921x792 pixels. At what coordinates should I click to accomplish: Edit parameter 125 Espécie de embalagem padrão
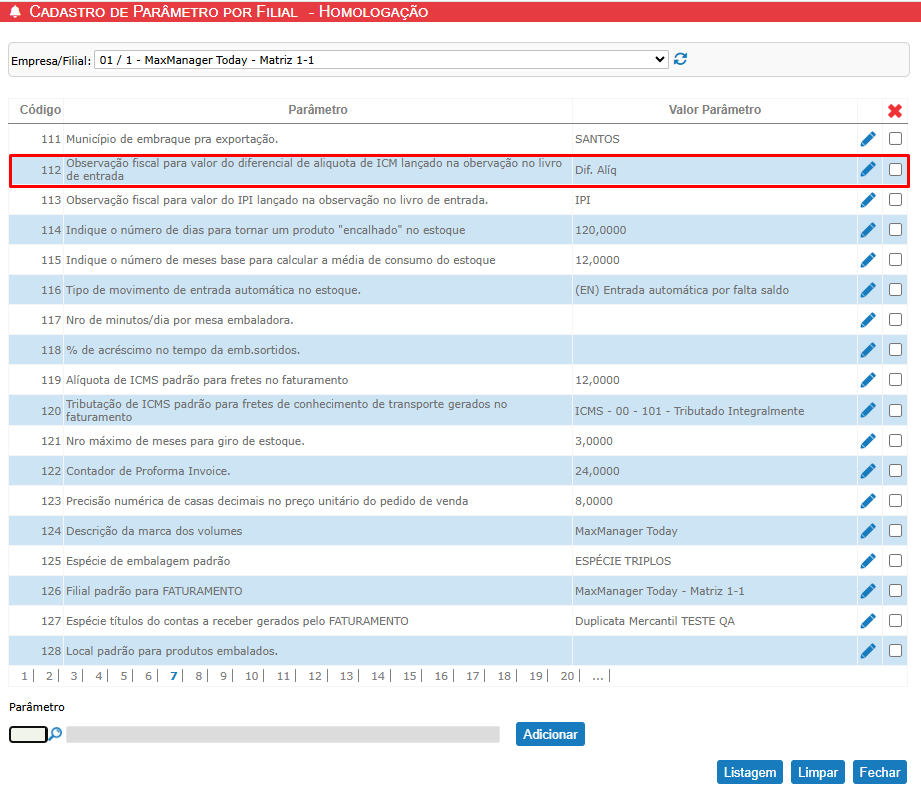point(868,561)
